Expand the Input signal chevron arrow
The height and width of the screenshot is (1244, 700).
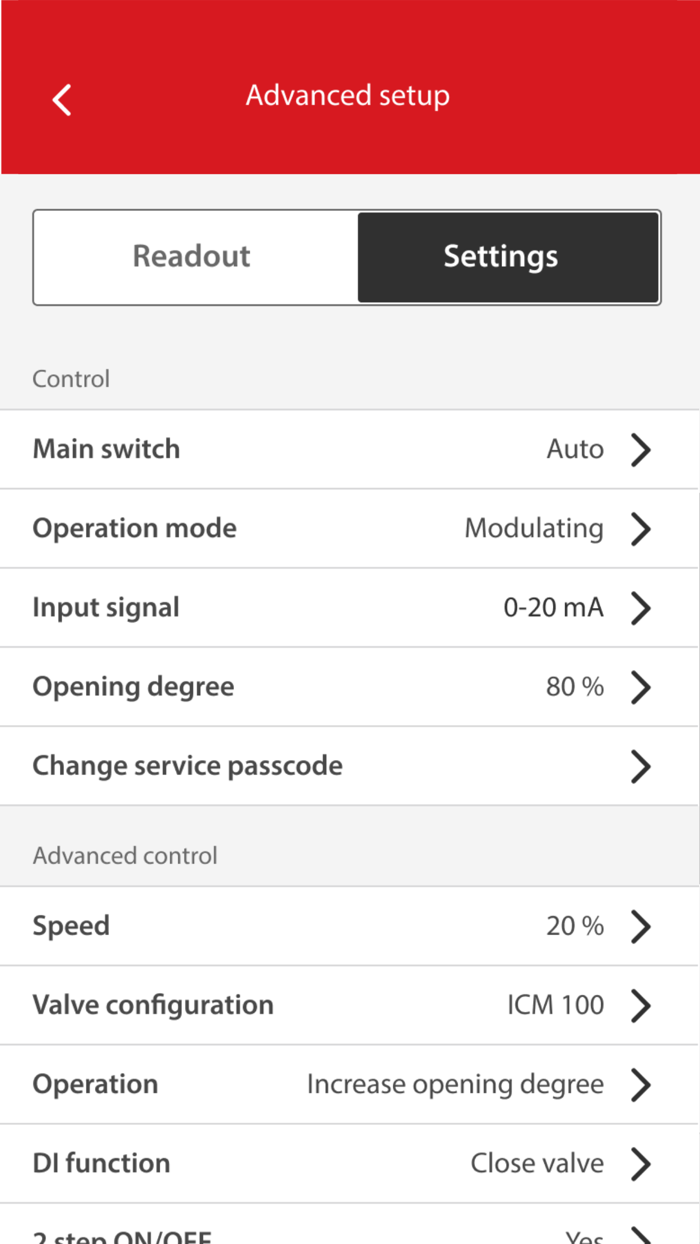pos(641,607)
